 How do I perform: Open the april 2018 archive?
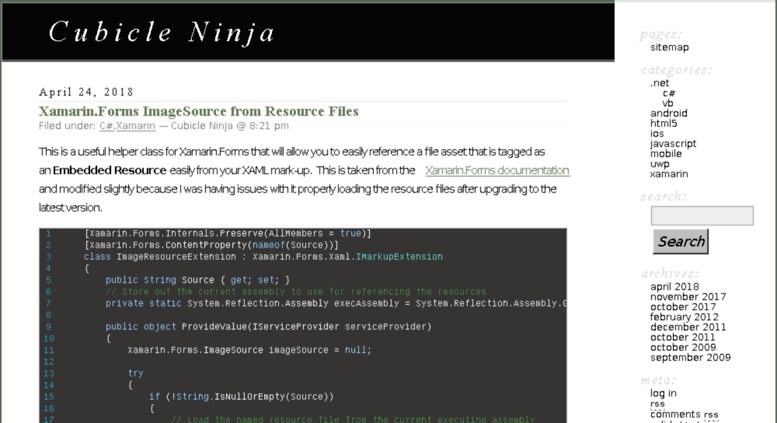674,287
